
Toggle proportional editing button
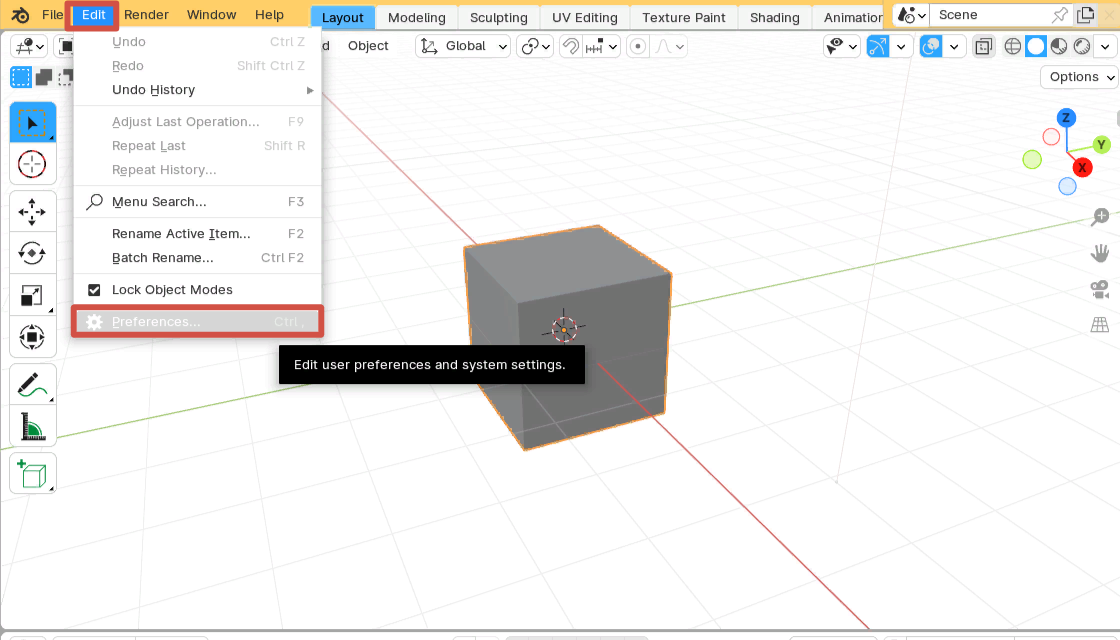coord(638,46)
